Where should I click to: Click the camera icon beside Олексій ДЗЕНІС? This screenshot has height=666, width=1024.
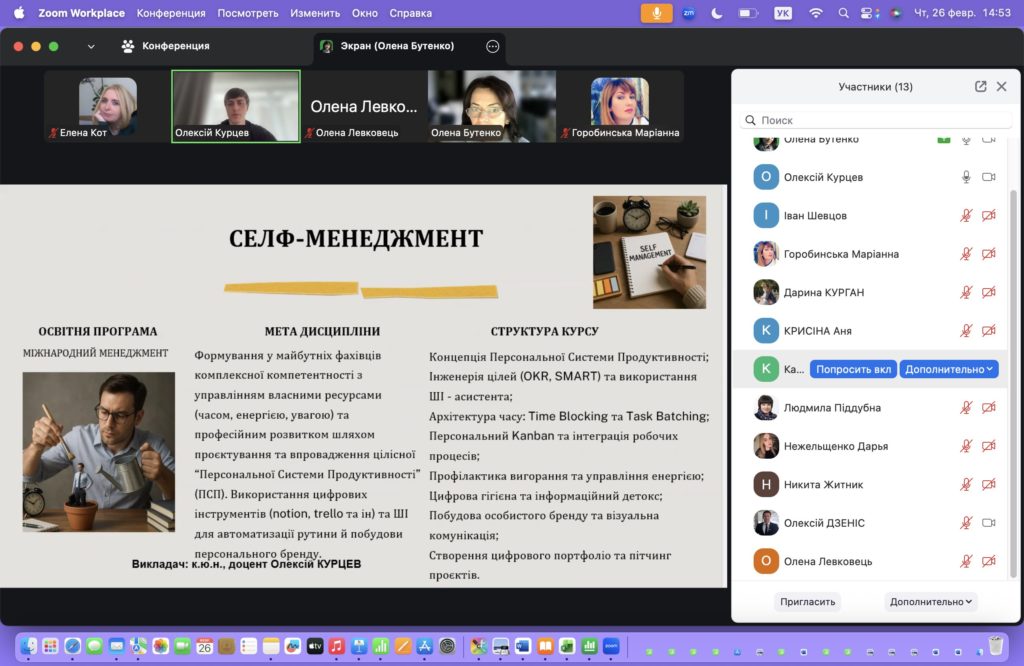(988, 523)
